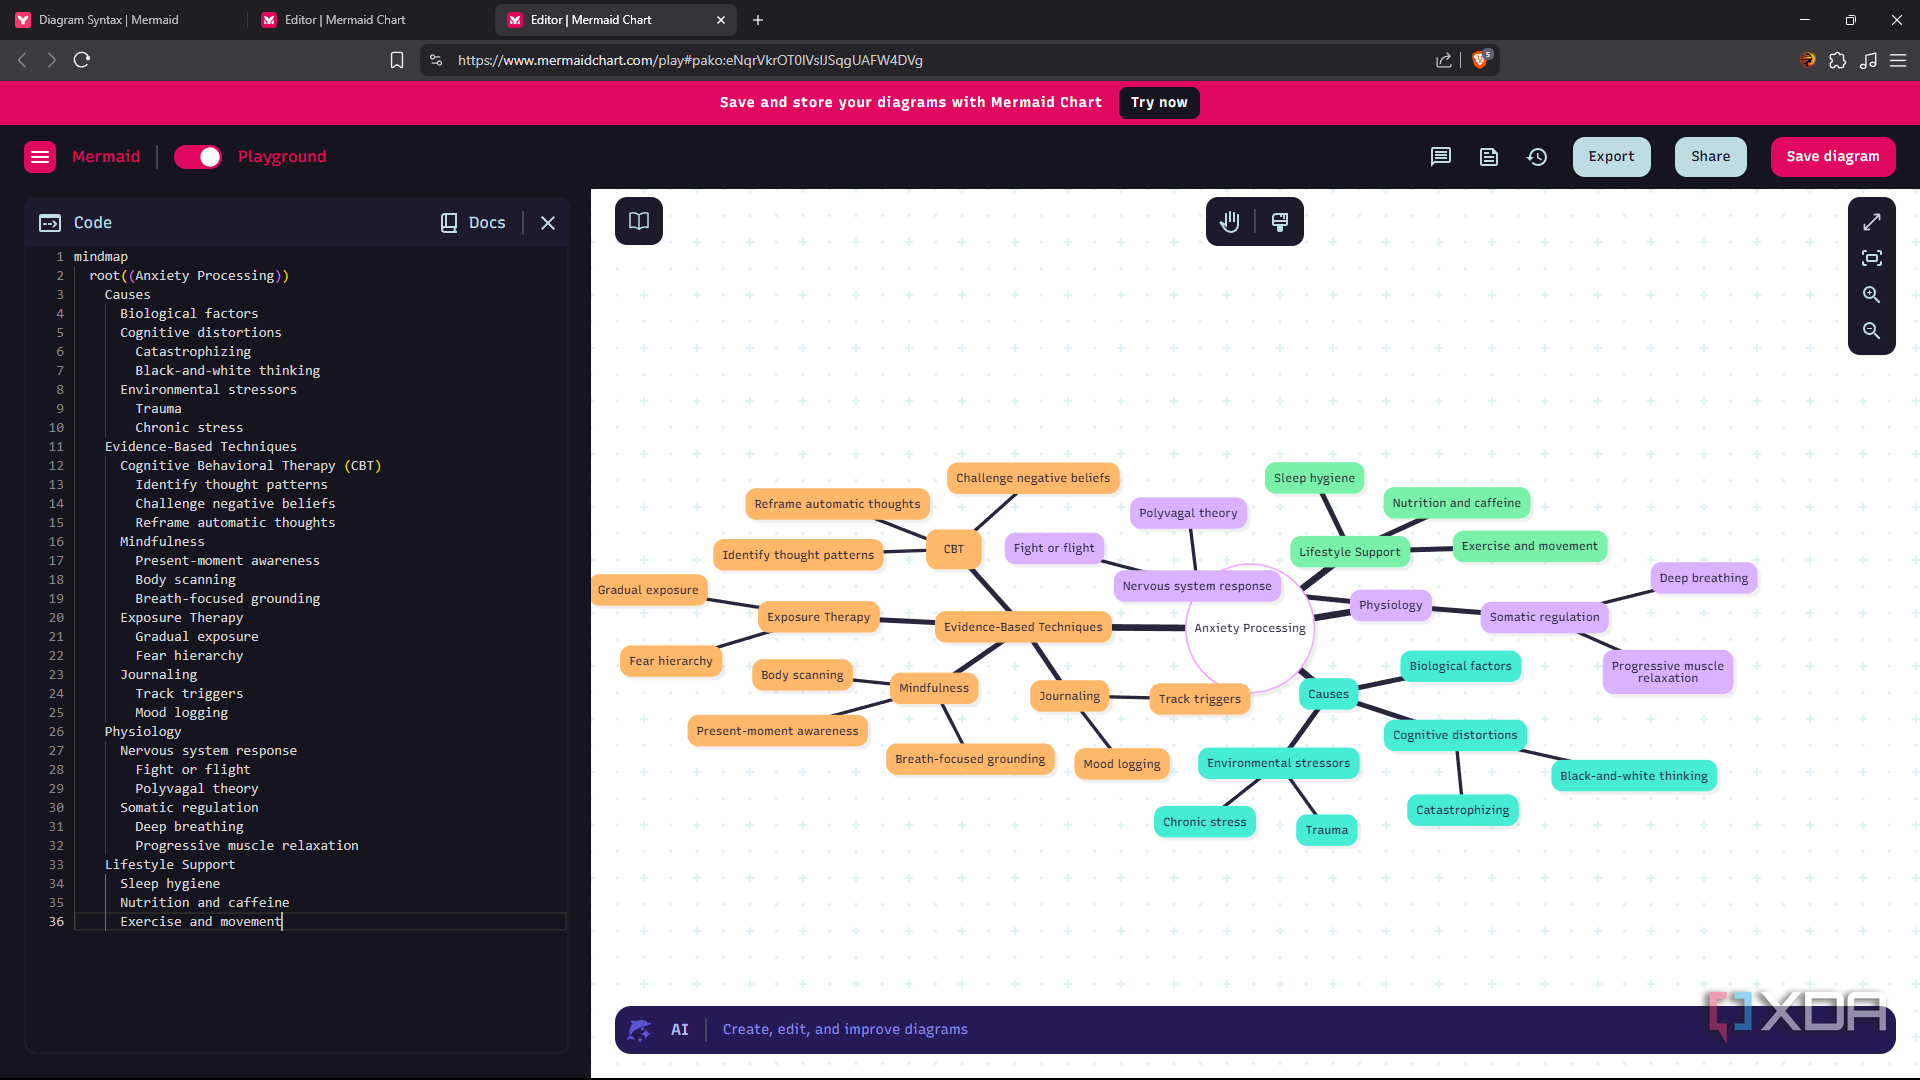Zoom in on the diagram
This screenshot has width=1920, height=1080.
[x=1871, y=294]
